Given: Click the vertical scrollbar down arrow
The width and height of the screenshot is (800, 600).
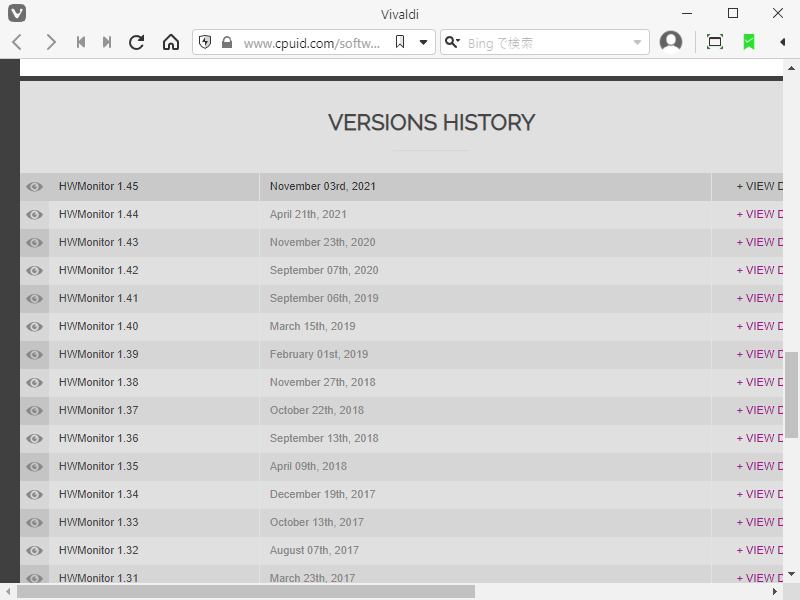Looking at the screenshot, I should (x=791, y=574).
